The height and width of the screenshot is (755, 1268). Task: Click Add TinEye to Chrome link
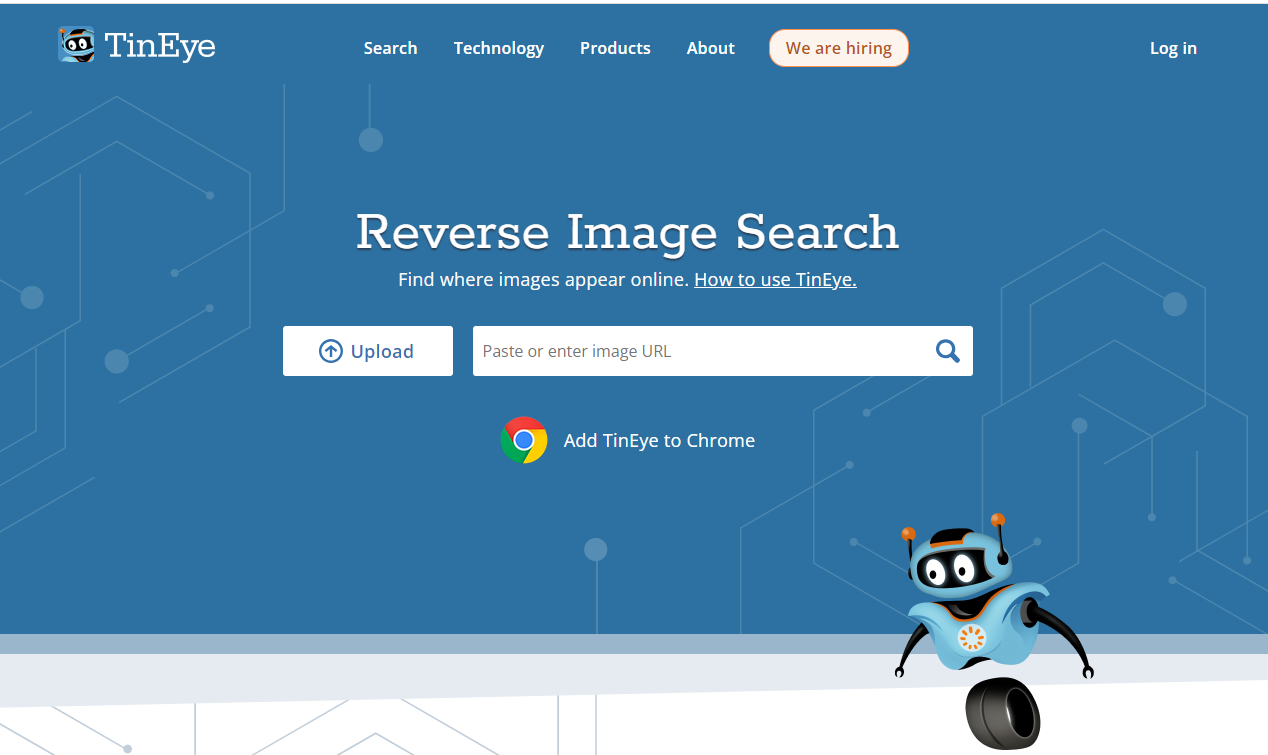click(x=659, y=440)
